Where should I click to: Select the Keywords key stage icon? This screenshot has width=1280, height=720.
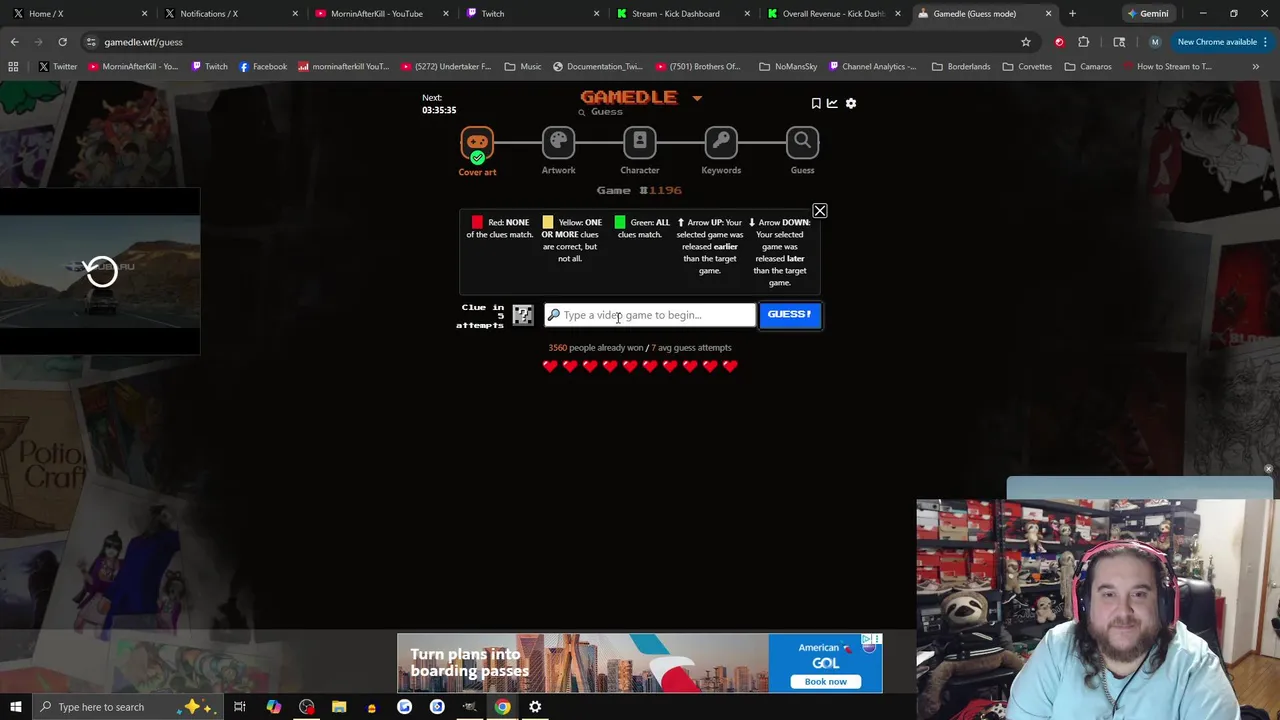721,142
